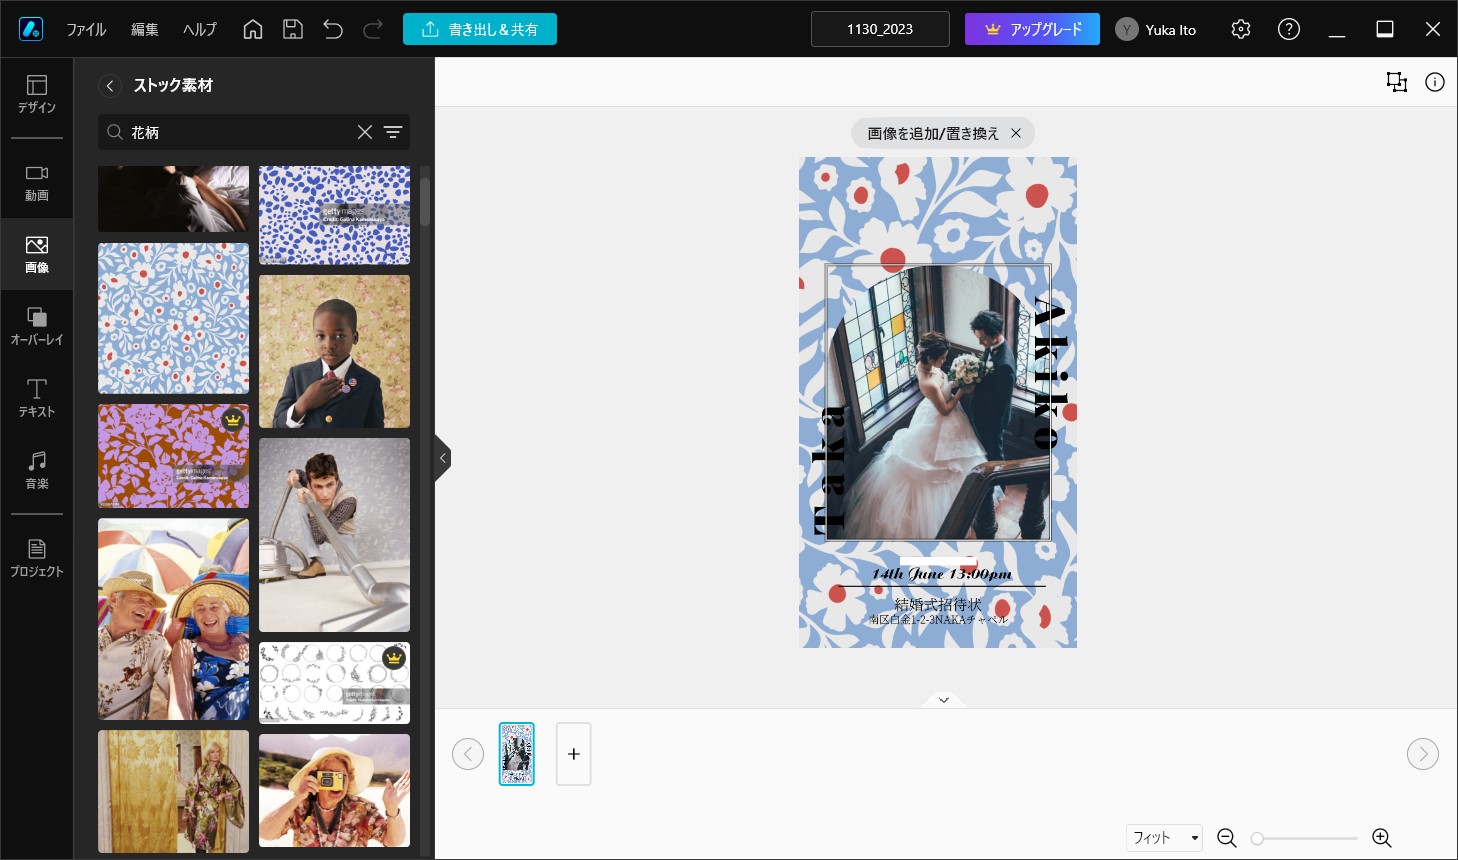
Task: Select the Taka text on the canvas
Action: [x=829, y=470]
